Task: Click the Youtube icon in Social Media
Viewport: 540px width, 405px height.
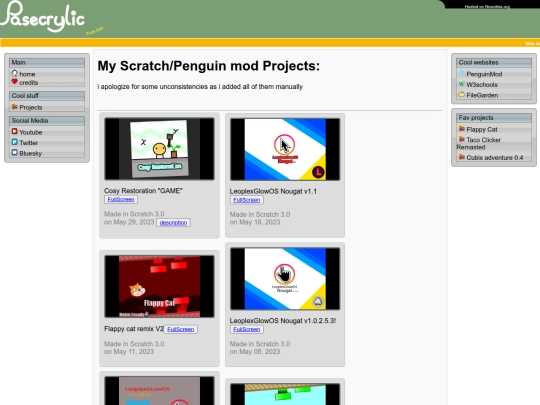Action: pyautogui.click(x=14, y=132)
